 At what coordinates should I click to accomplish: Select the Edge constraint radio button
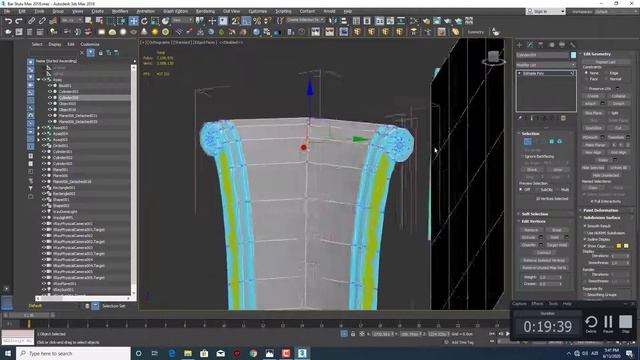pyautogui.click(x=606, y=73)
